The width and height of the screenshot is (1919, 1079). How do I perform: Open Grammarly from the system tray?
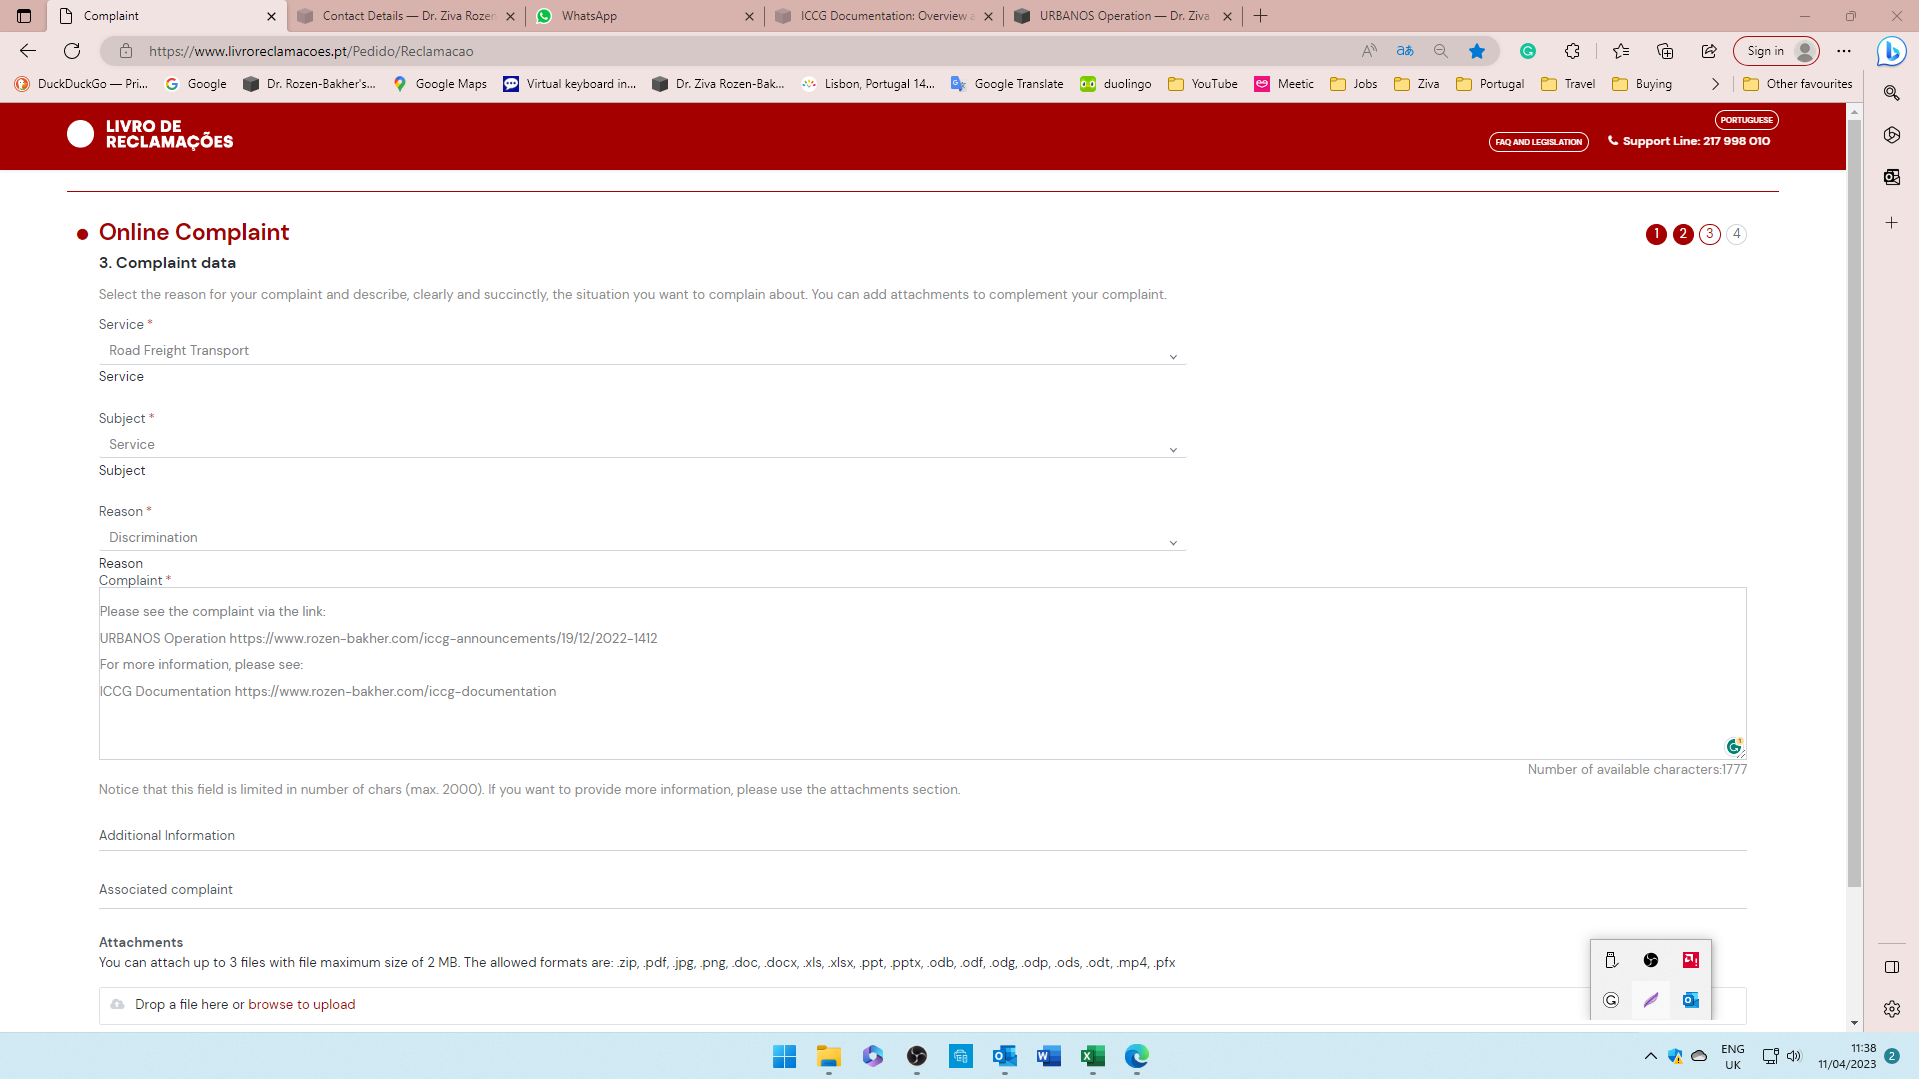1611,1000
